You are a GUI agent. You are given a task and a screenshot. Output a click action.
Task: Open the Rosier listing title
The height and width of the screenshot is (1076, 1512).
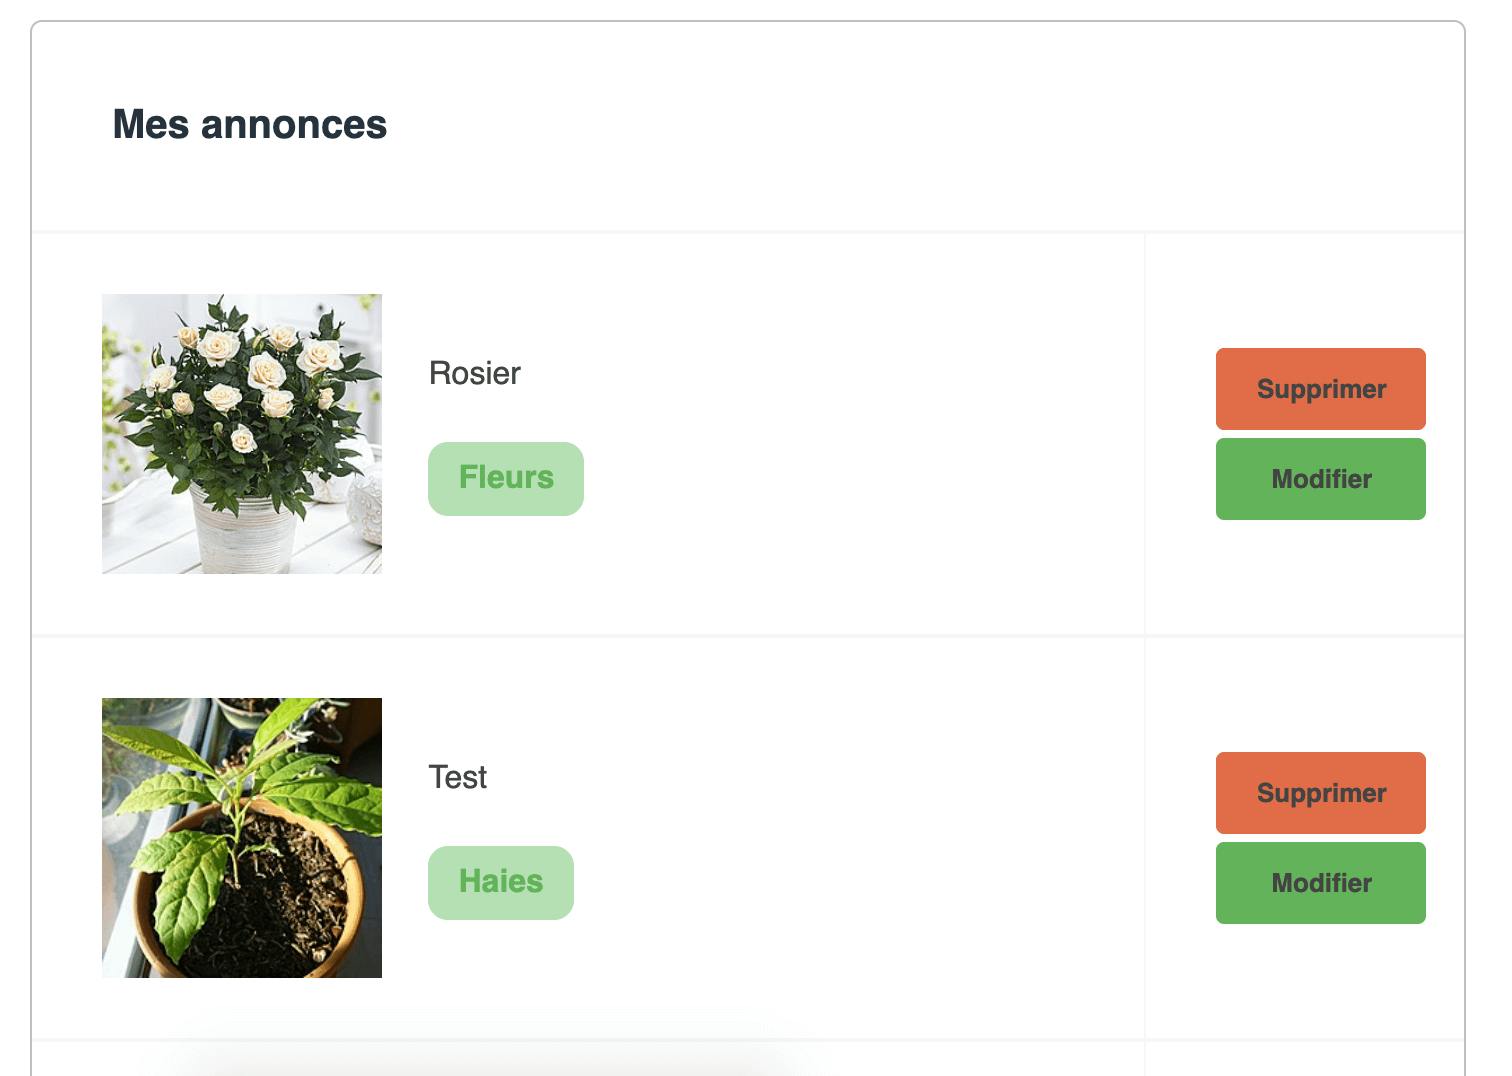pyautogui.click(x=474, y=373)
